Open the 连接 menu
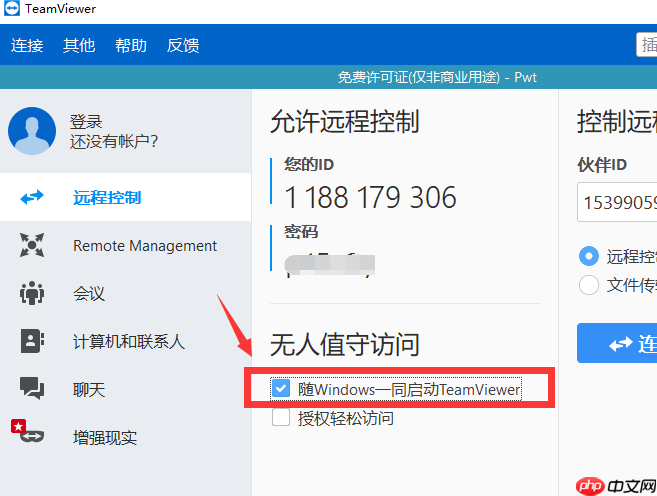The width and height of the screenshot is (657, 496). pos(27,45)
